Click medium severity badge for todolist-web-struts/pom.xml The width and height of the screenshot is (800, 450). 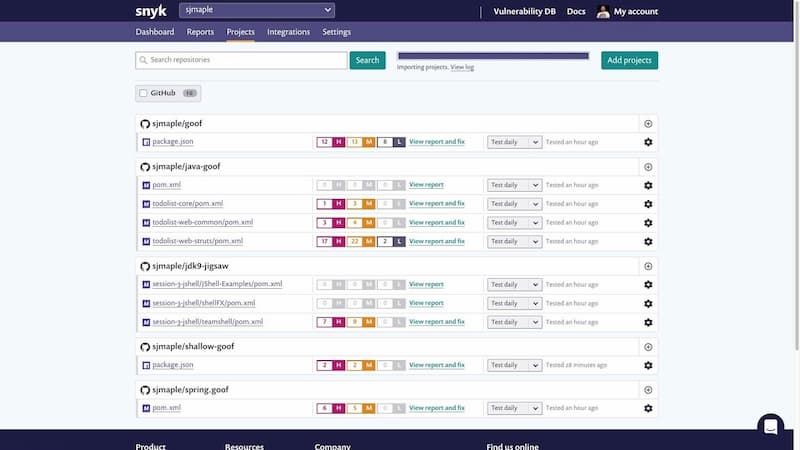[361, 241]
